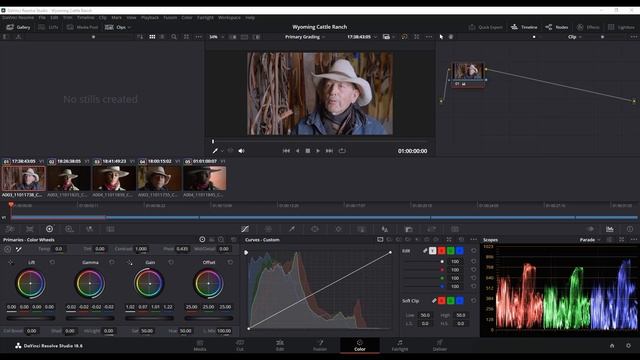Switch to the Fairlight page tab
640x360 pixels.
point(400,345)
